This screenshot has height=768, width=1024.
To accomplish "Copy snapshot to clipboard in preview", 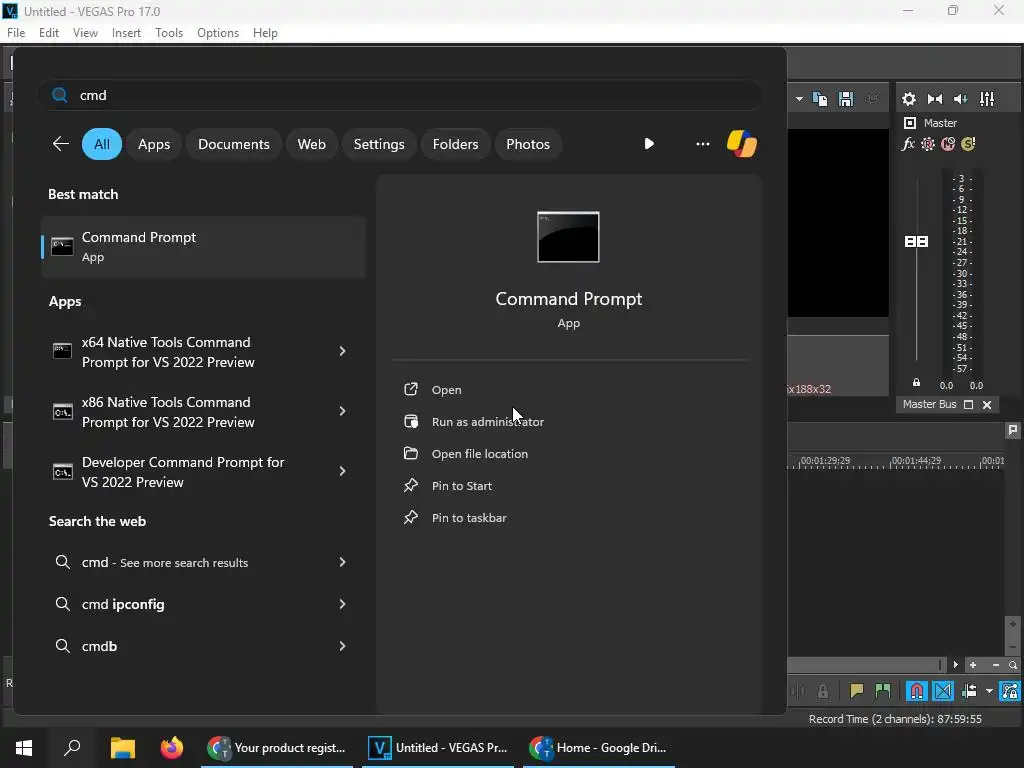I will pos(820,99).
